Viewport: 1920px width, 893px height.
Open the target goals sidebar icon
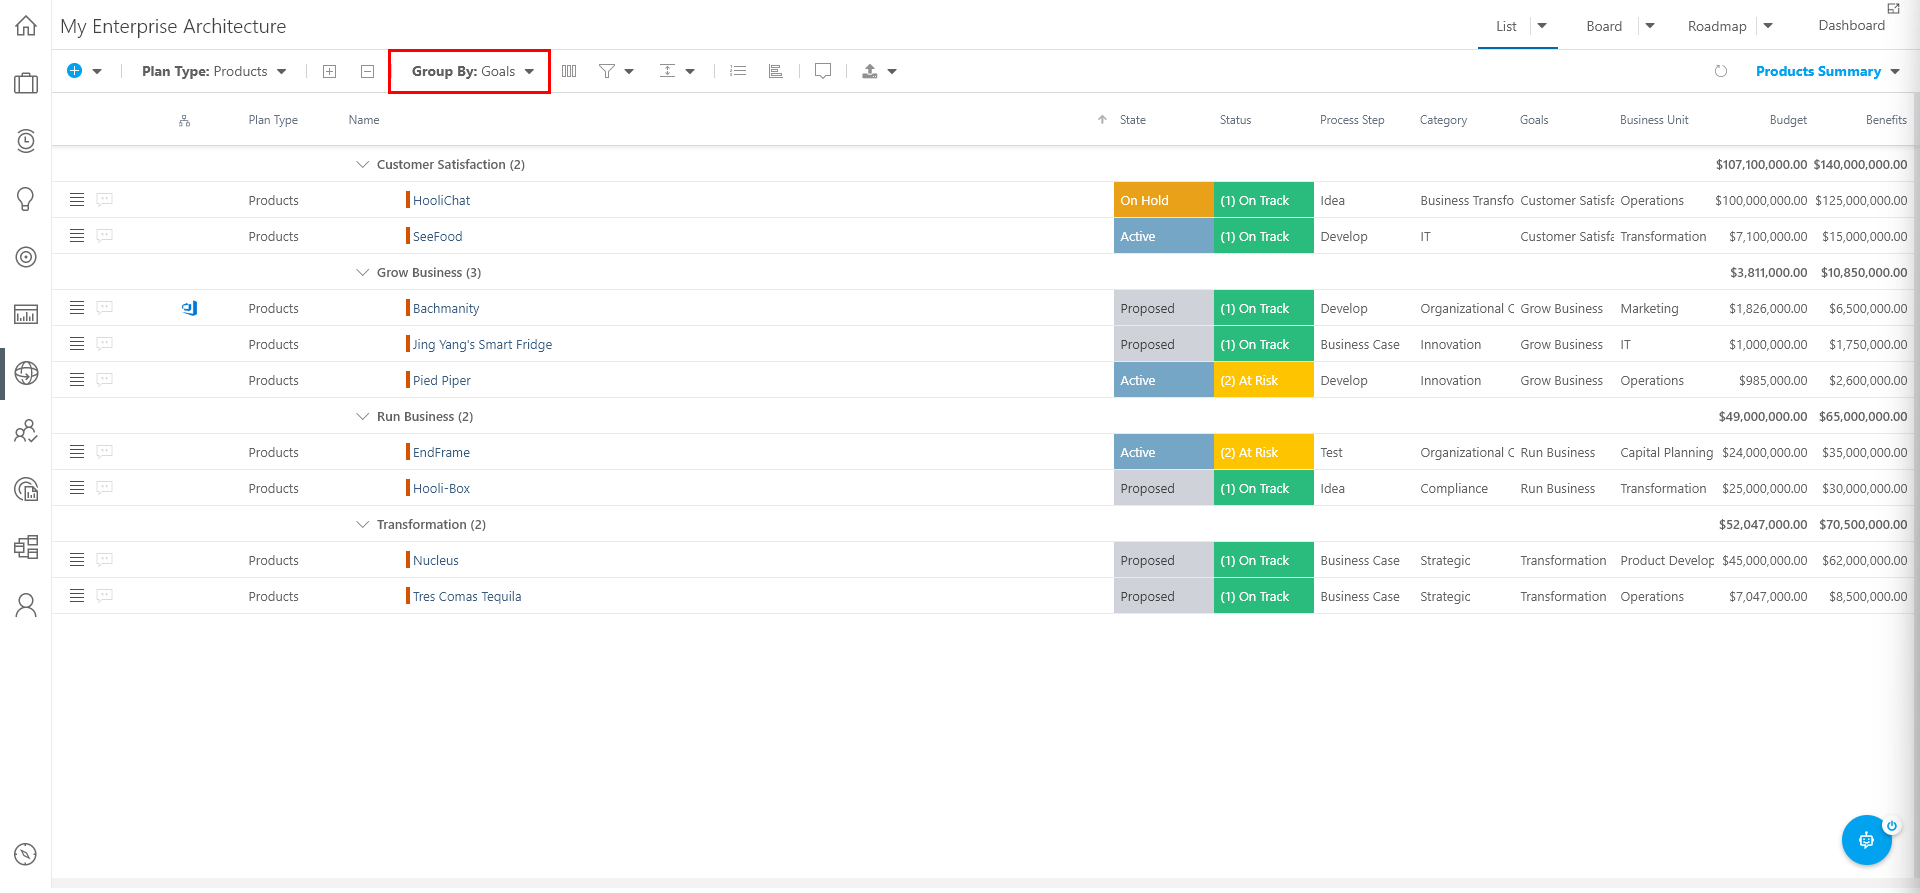click(26, 257)
